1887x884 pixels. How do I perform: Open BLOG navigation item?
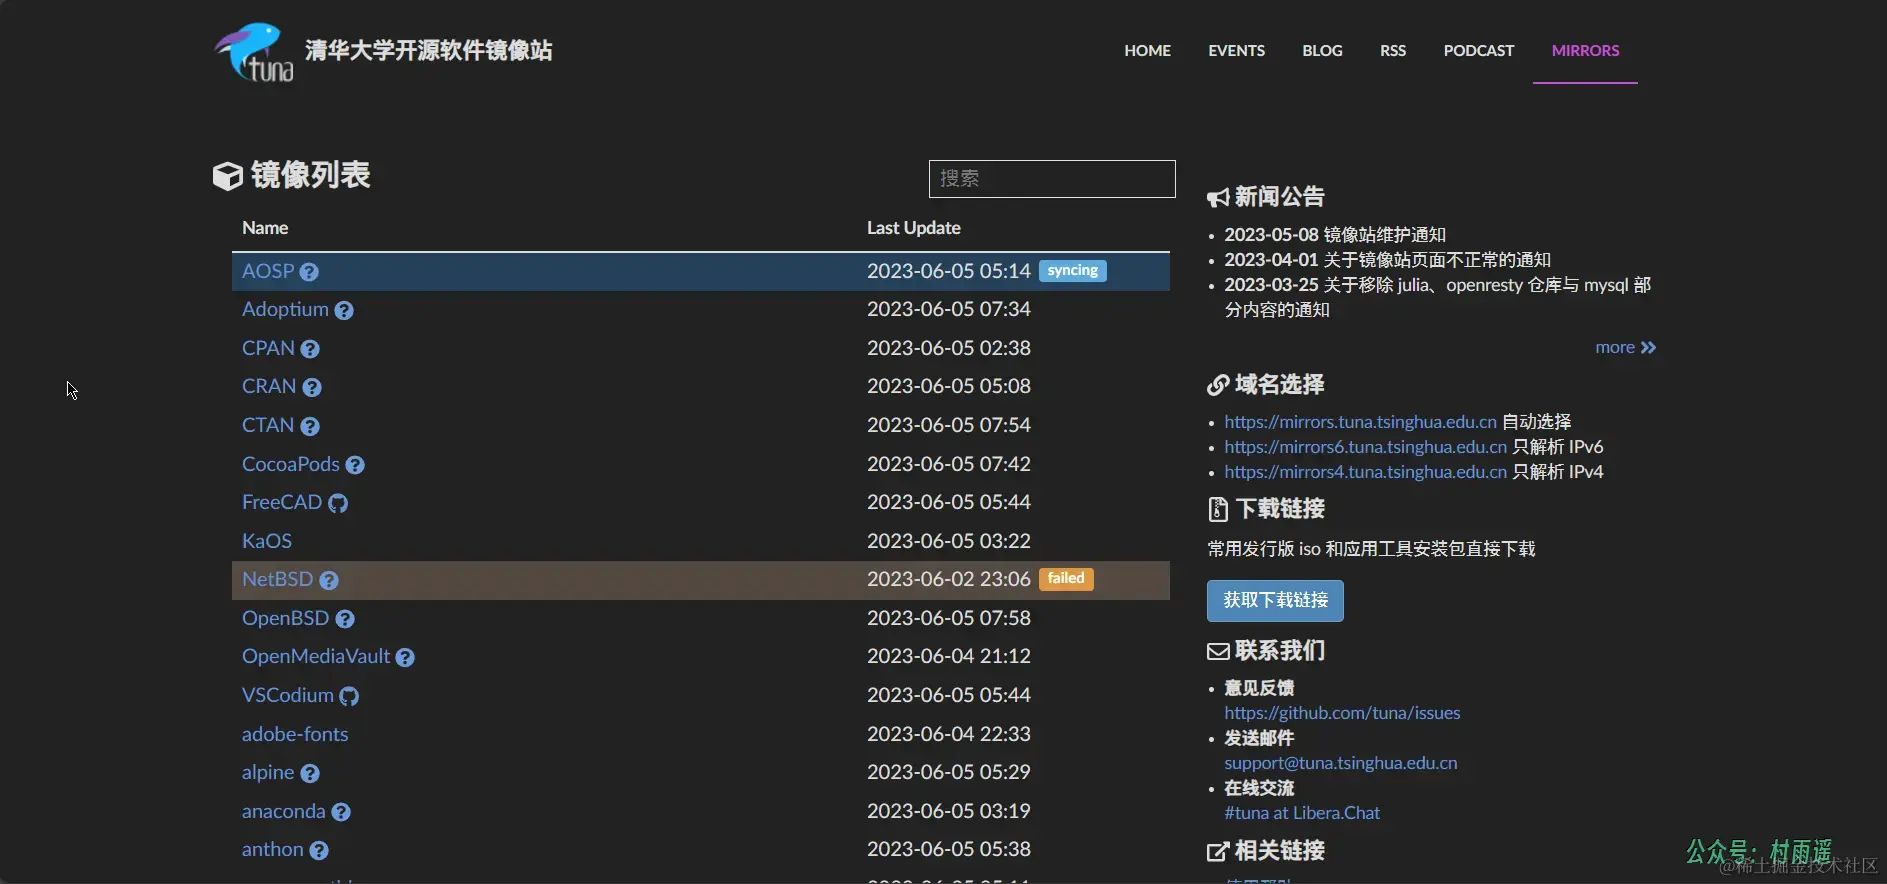coord(1322,51)
